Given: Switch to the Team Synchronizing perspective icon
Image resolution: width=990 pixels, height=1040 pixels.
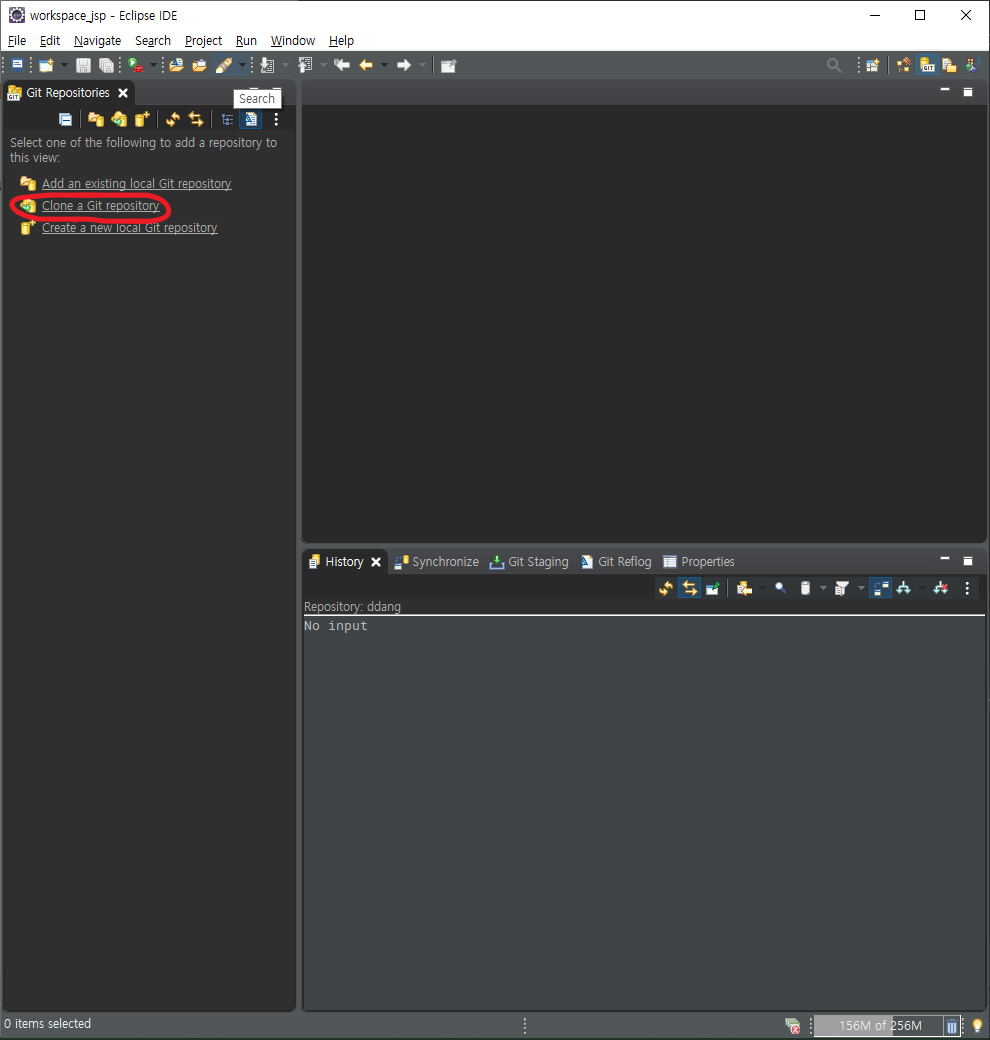Looking at the screenshot, I should tap(904, 65).
